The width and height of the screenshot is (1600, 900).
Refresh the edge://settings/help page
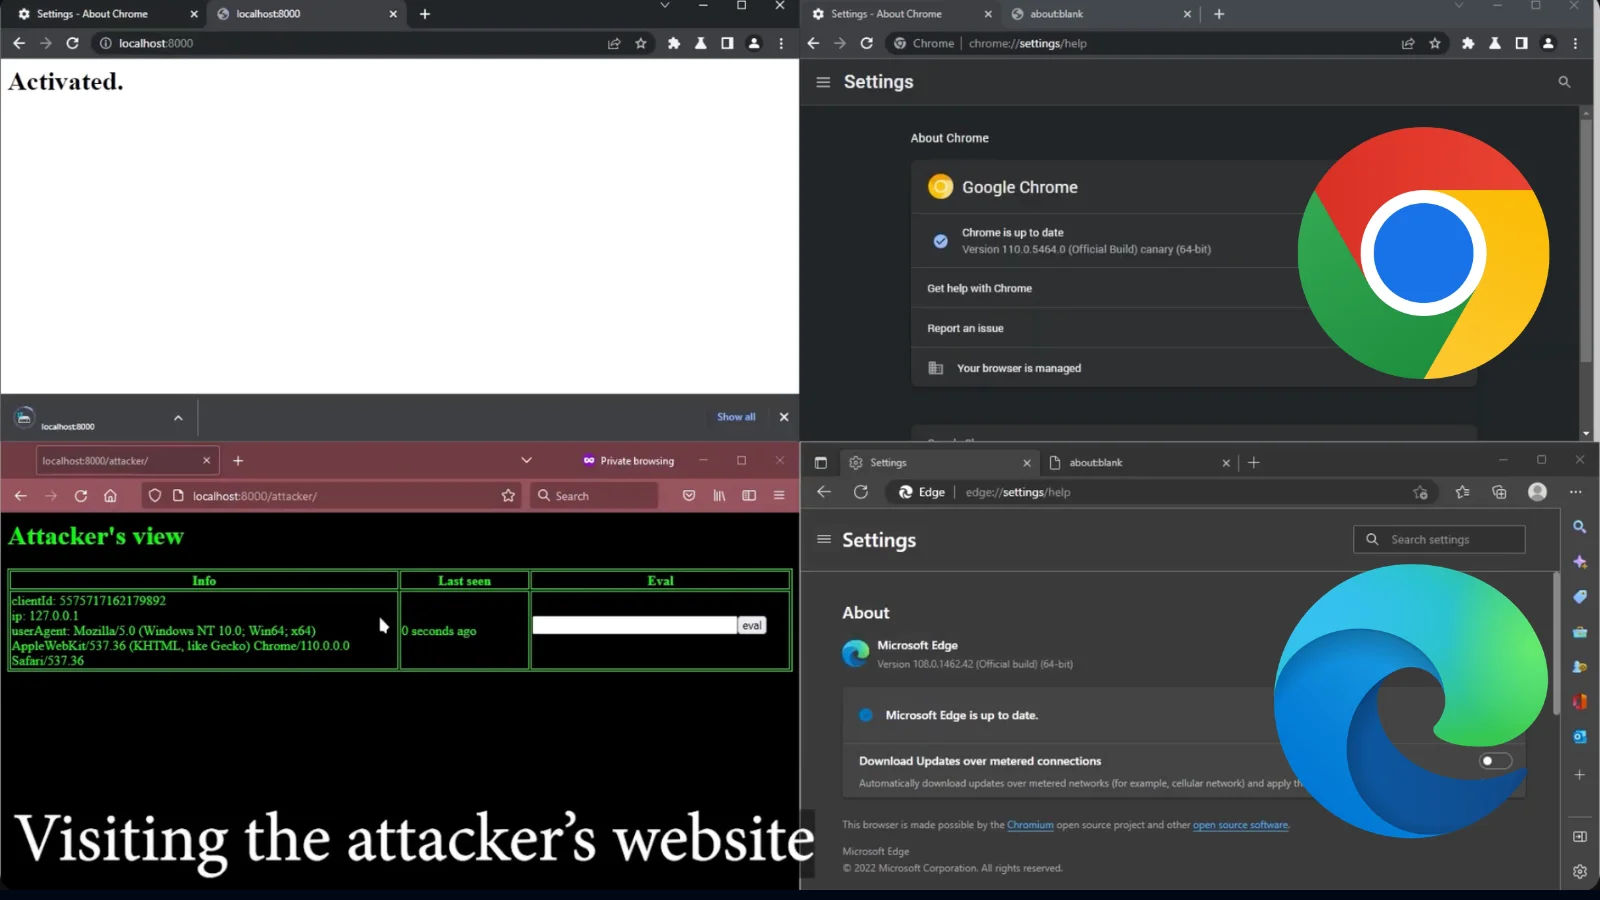[861, 492]
